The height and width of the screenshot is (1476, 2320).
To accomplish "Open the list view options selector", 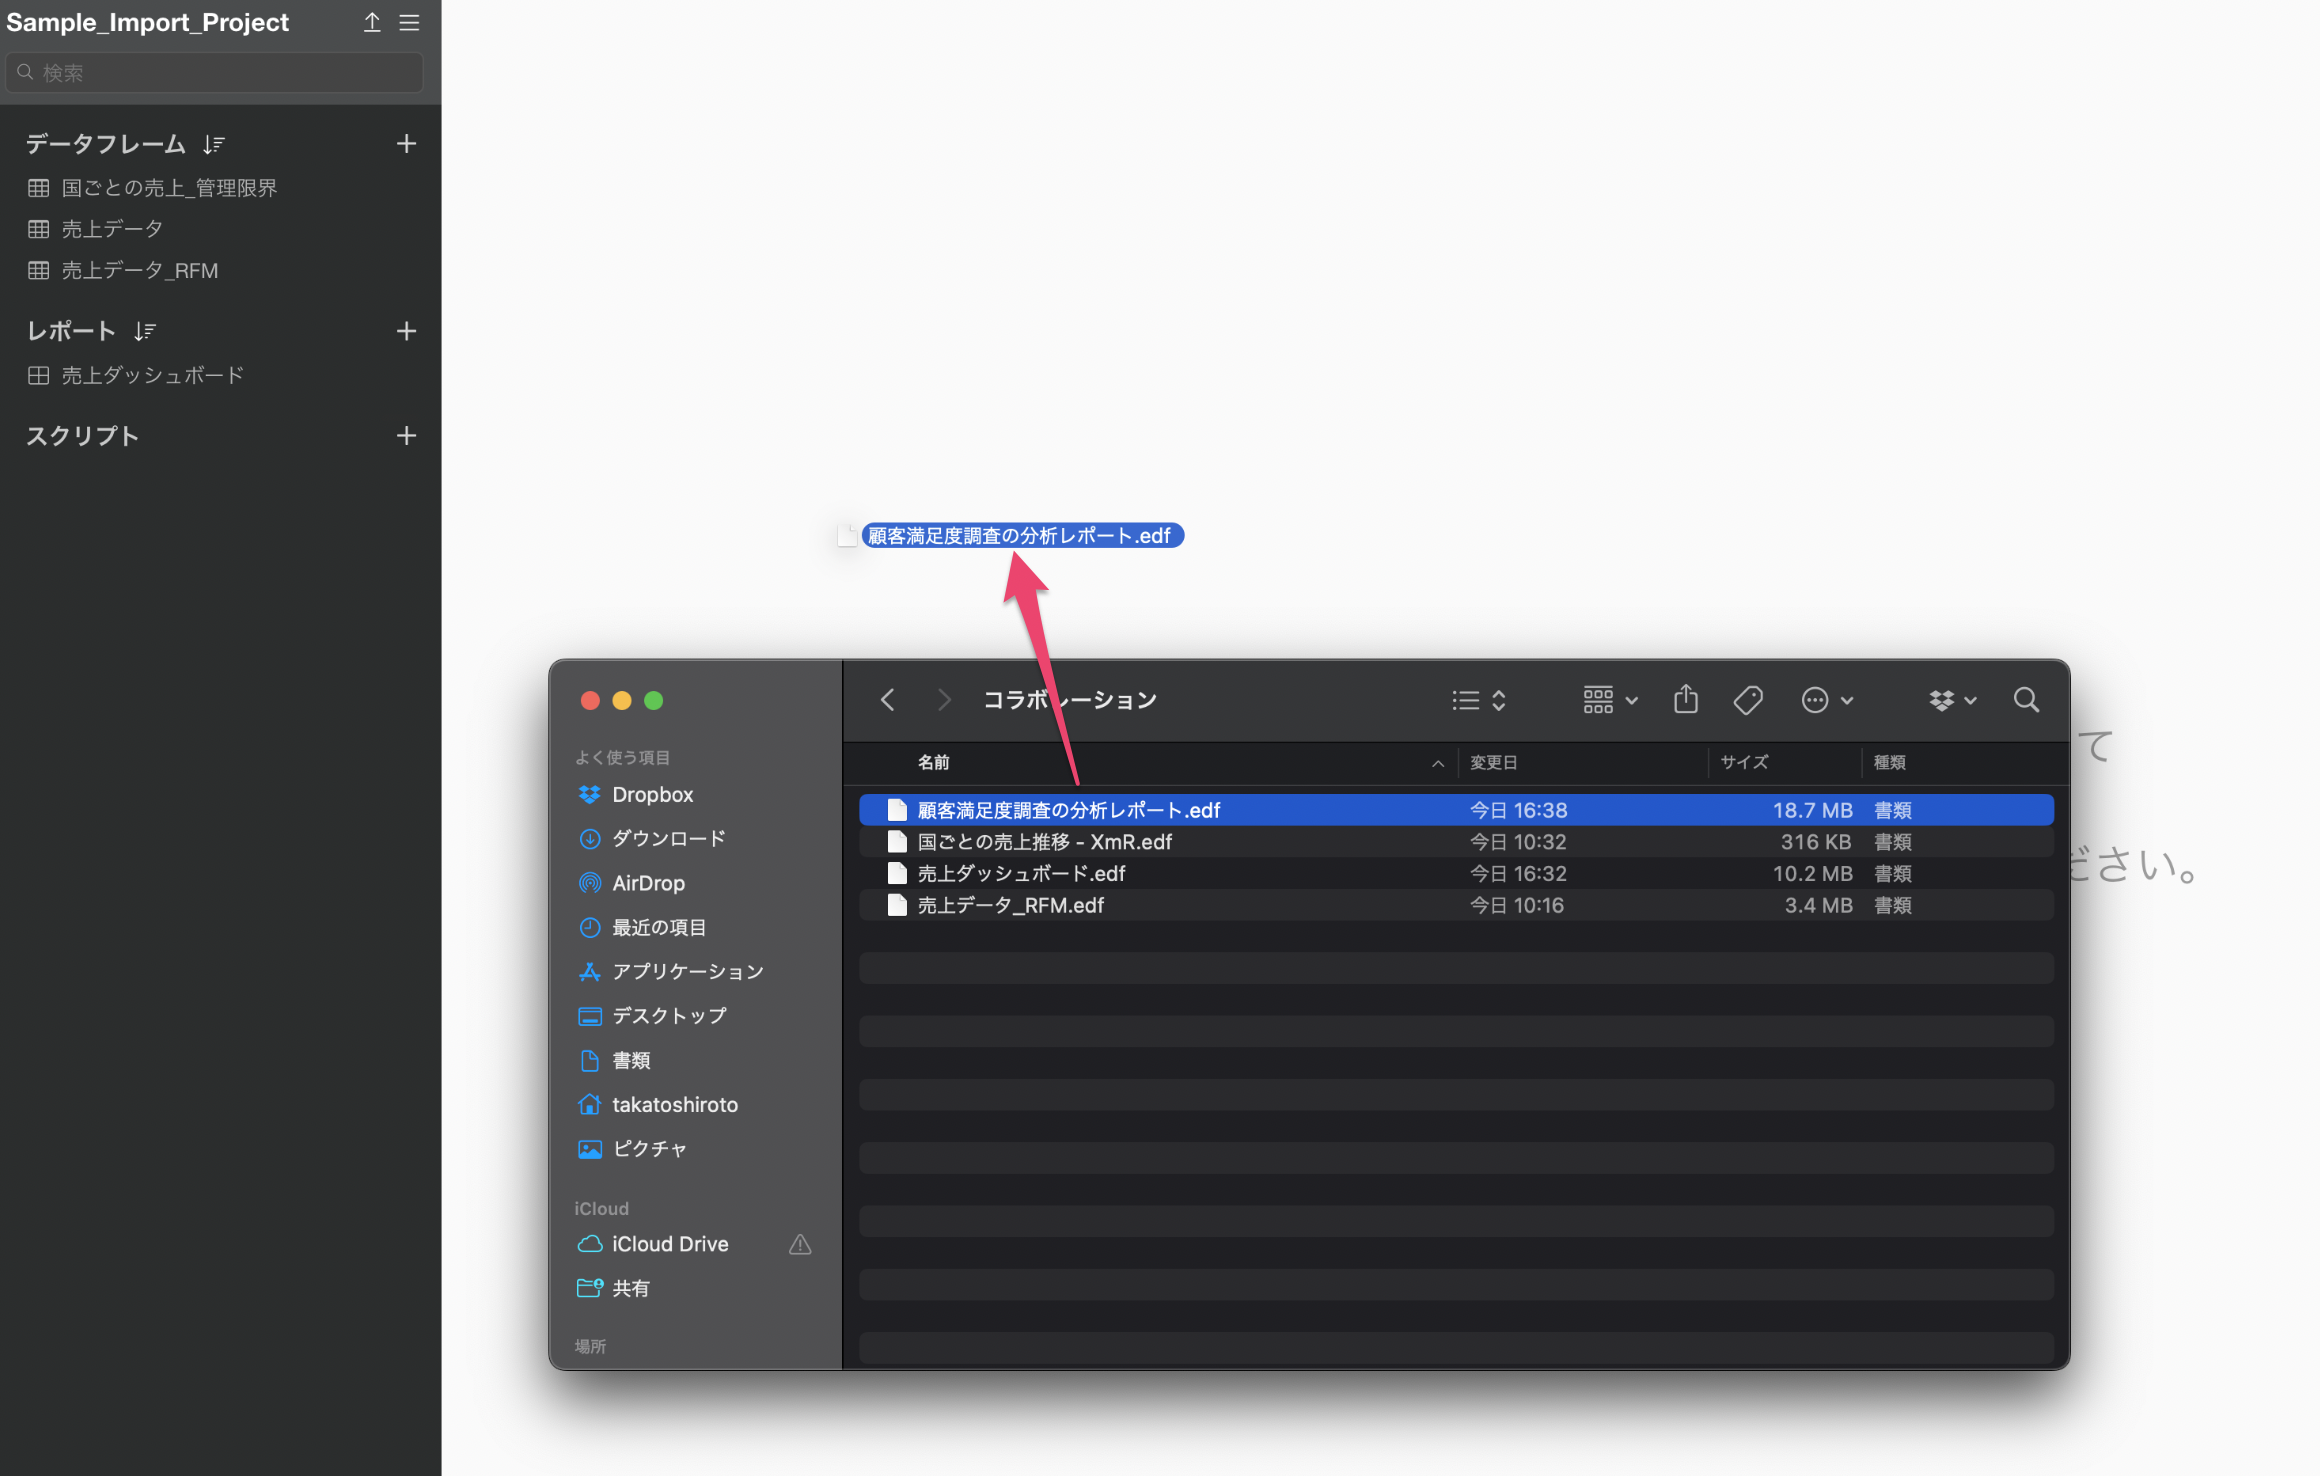I will pos(1479,700).
